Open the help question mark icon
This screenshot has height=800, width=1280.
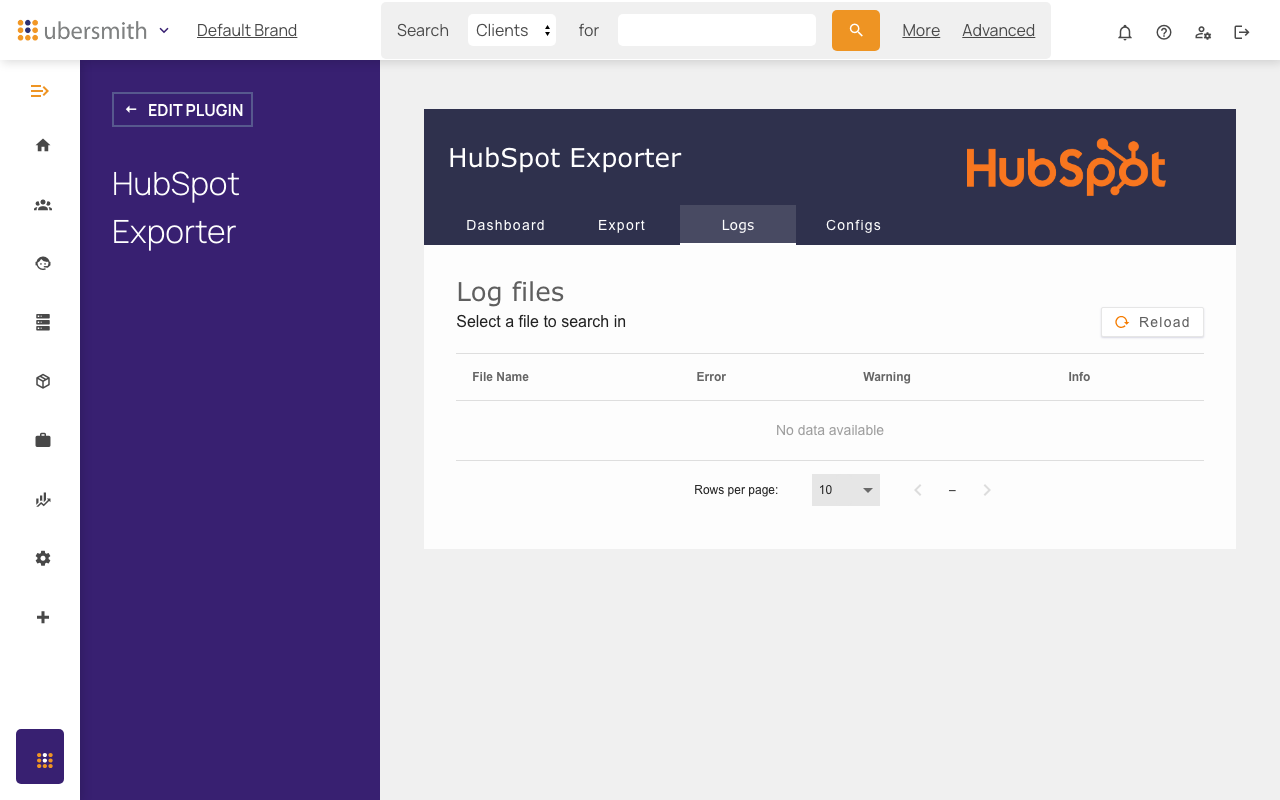point(1164,32)
